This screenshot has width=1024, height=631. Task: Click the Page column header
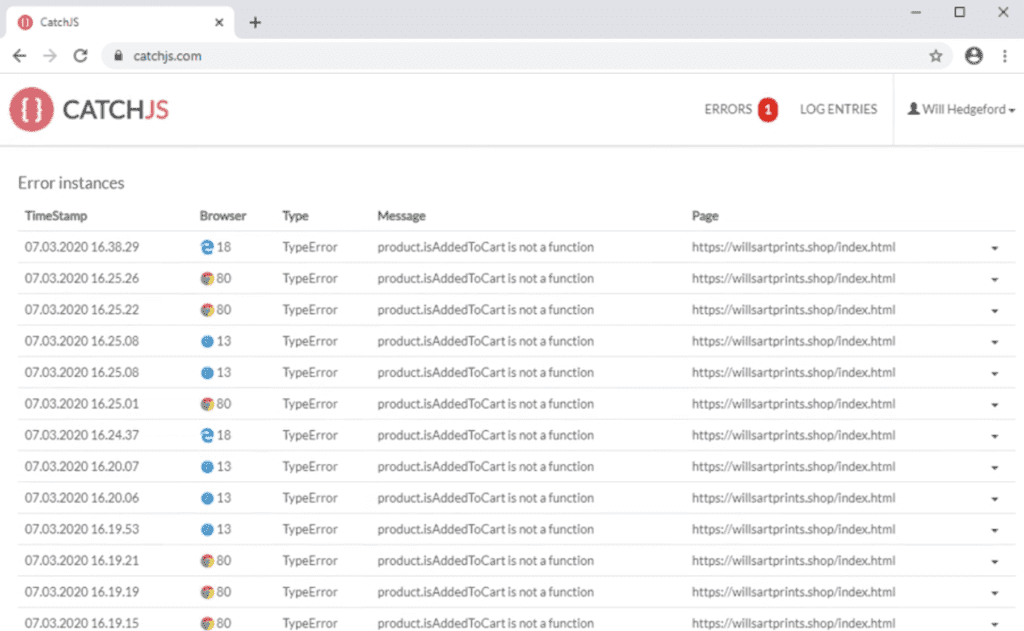(705, 216)
